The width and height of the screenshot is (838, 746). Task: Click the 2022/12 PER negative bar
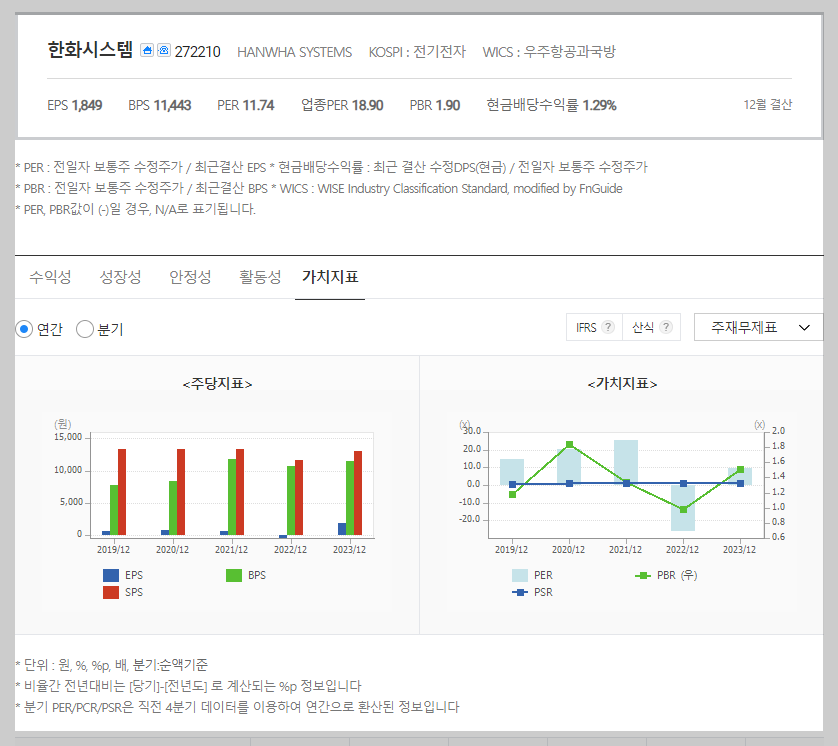pyautogui.click(x=683, y=508)
